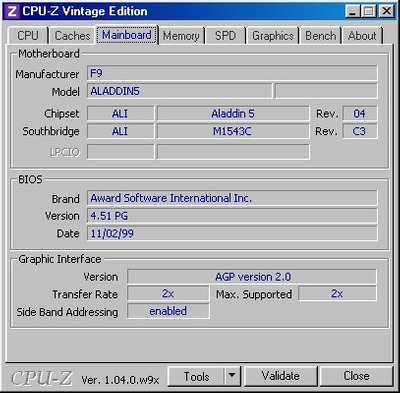Click the empty field beside Model
The image size is (400, 393).
pyautogui.click(x=326, y=91)
